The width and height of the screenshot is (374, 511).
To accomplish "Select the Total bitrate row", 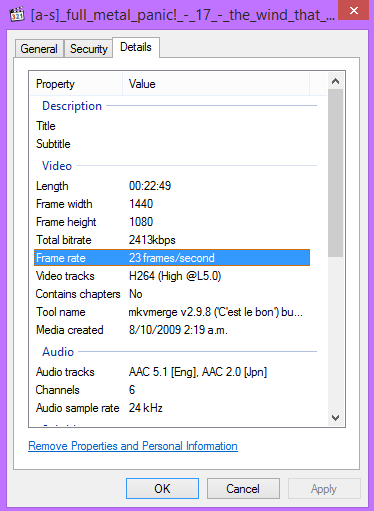I will pyautogui.click(x=172, y=240).
